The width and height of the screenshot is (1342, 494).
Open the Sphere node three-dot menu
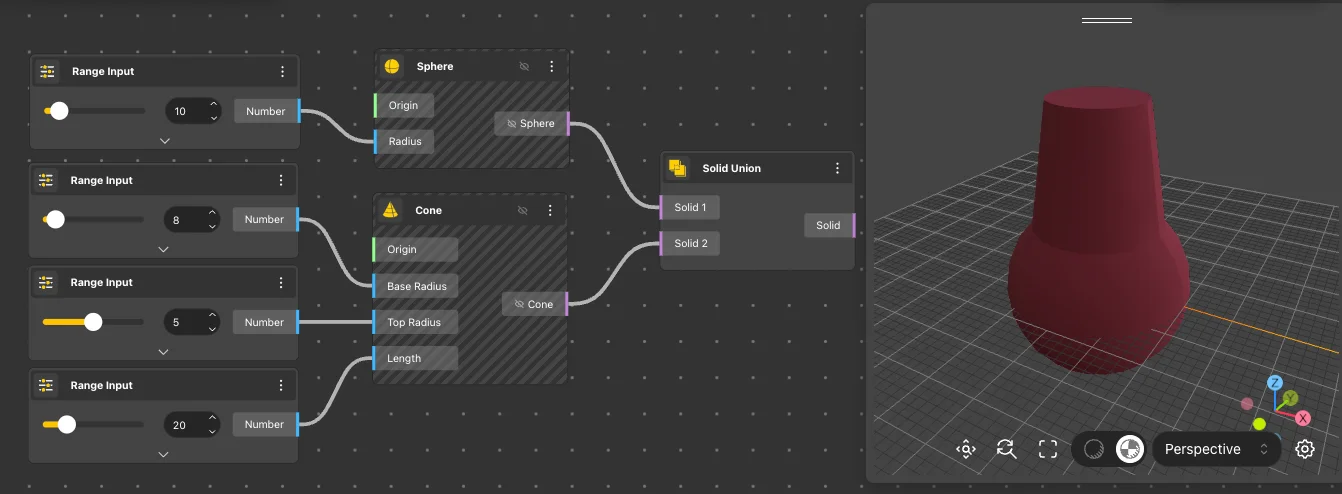pos(551,67)
